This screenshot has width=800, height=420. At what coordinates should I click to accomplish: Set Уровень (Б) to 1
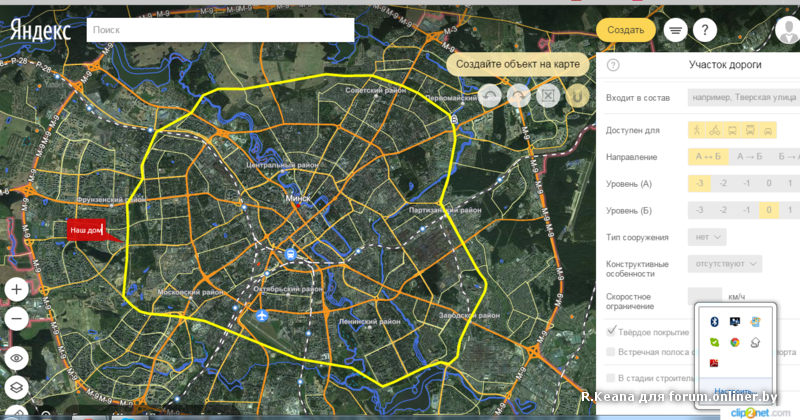click(790, 210)
